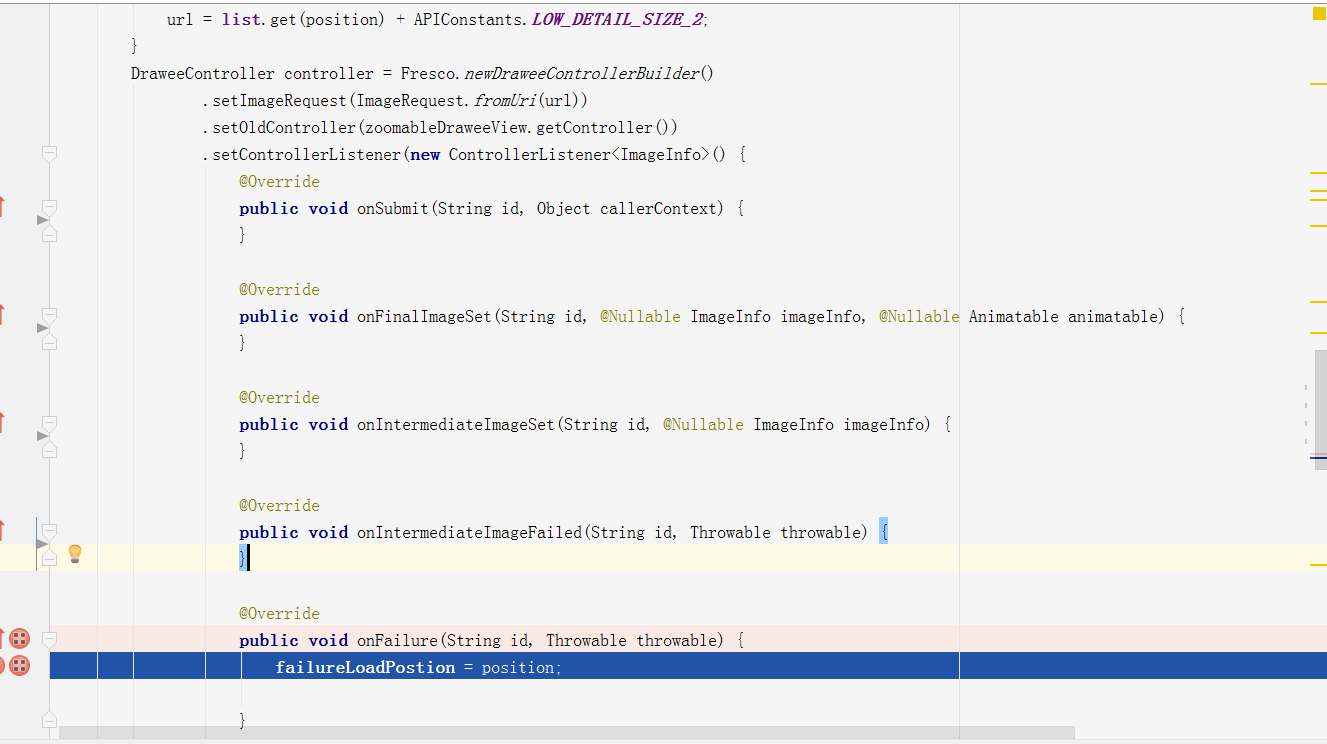The height and width of the screenshot is (744, 1327).
Task: Click the lightbulb intention action icon
Action: 73,553
